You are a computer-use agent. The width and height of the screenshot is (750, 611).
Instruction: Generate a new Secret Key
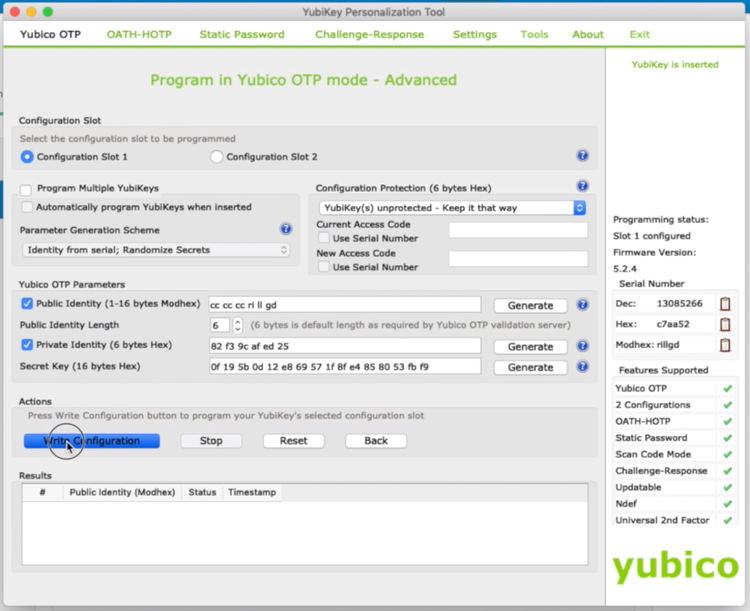(x=530, y=367)
